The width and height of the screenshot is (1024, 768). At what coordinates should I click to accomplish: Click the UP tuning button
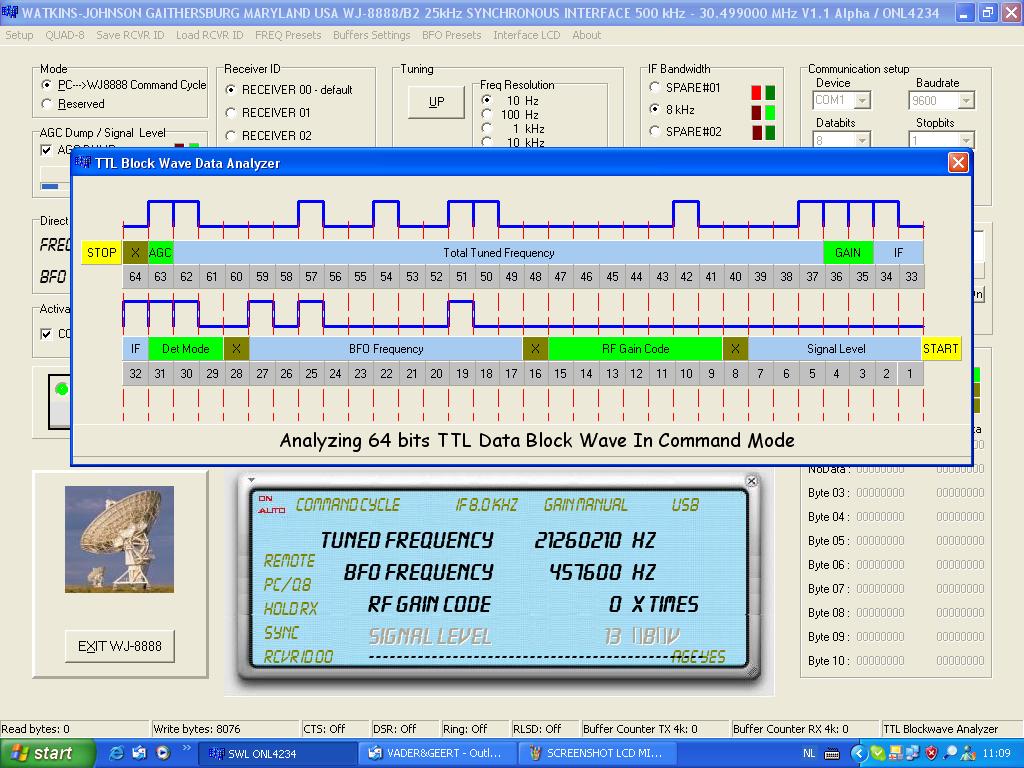[436, 102]
